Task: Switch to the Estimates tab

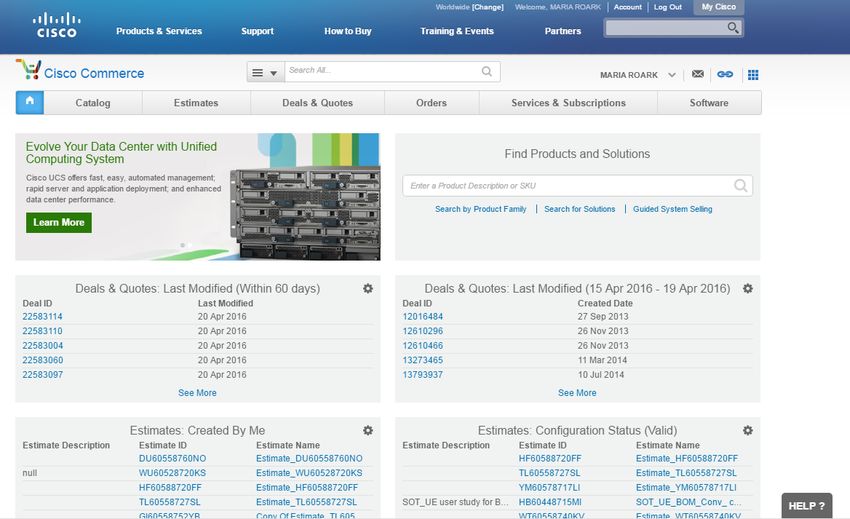Action: [196, 102]
